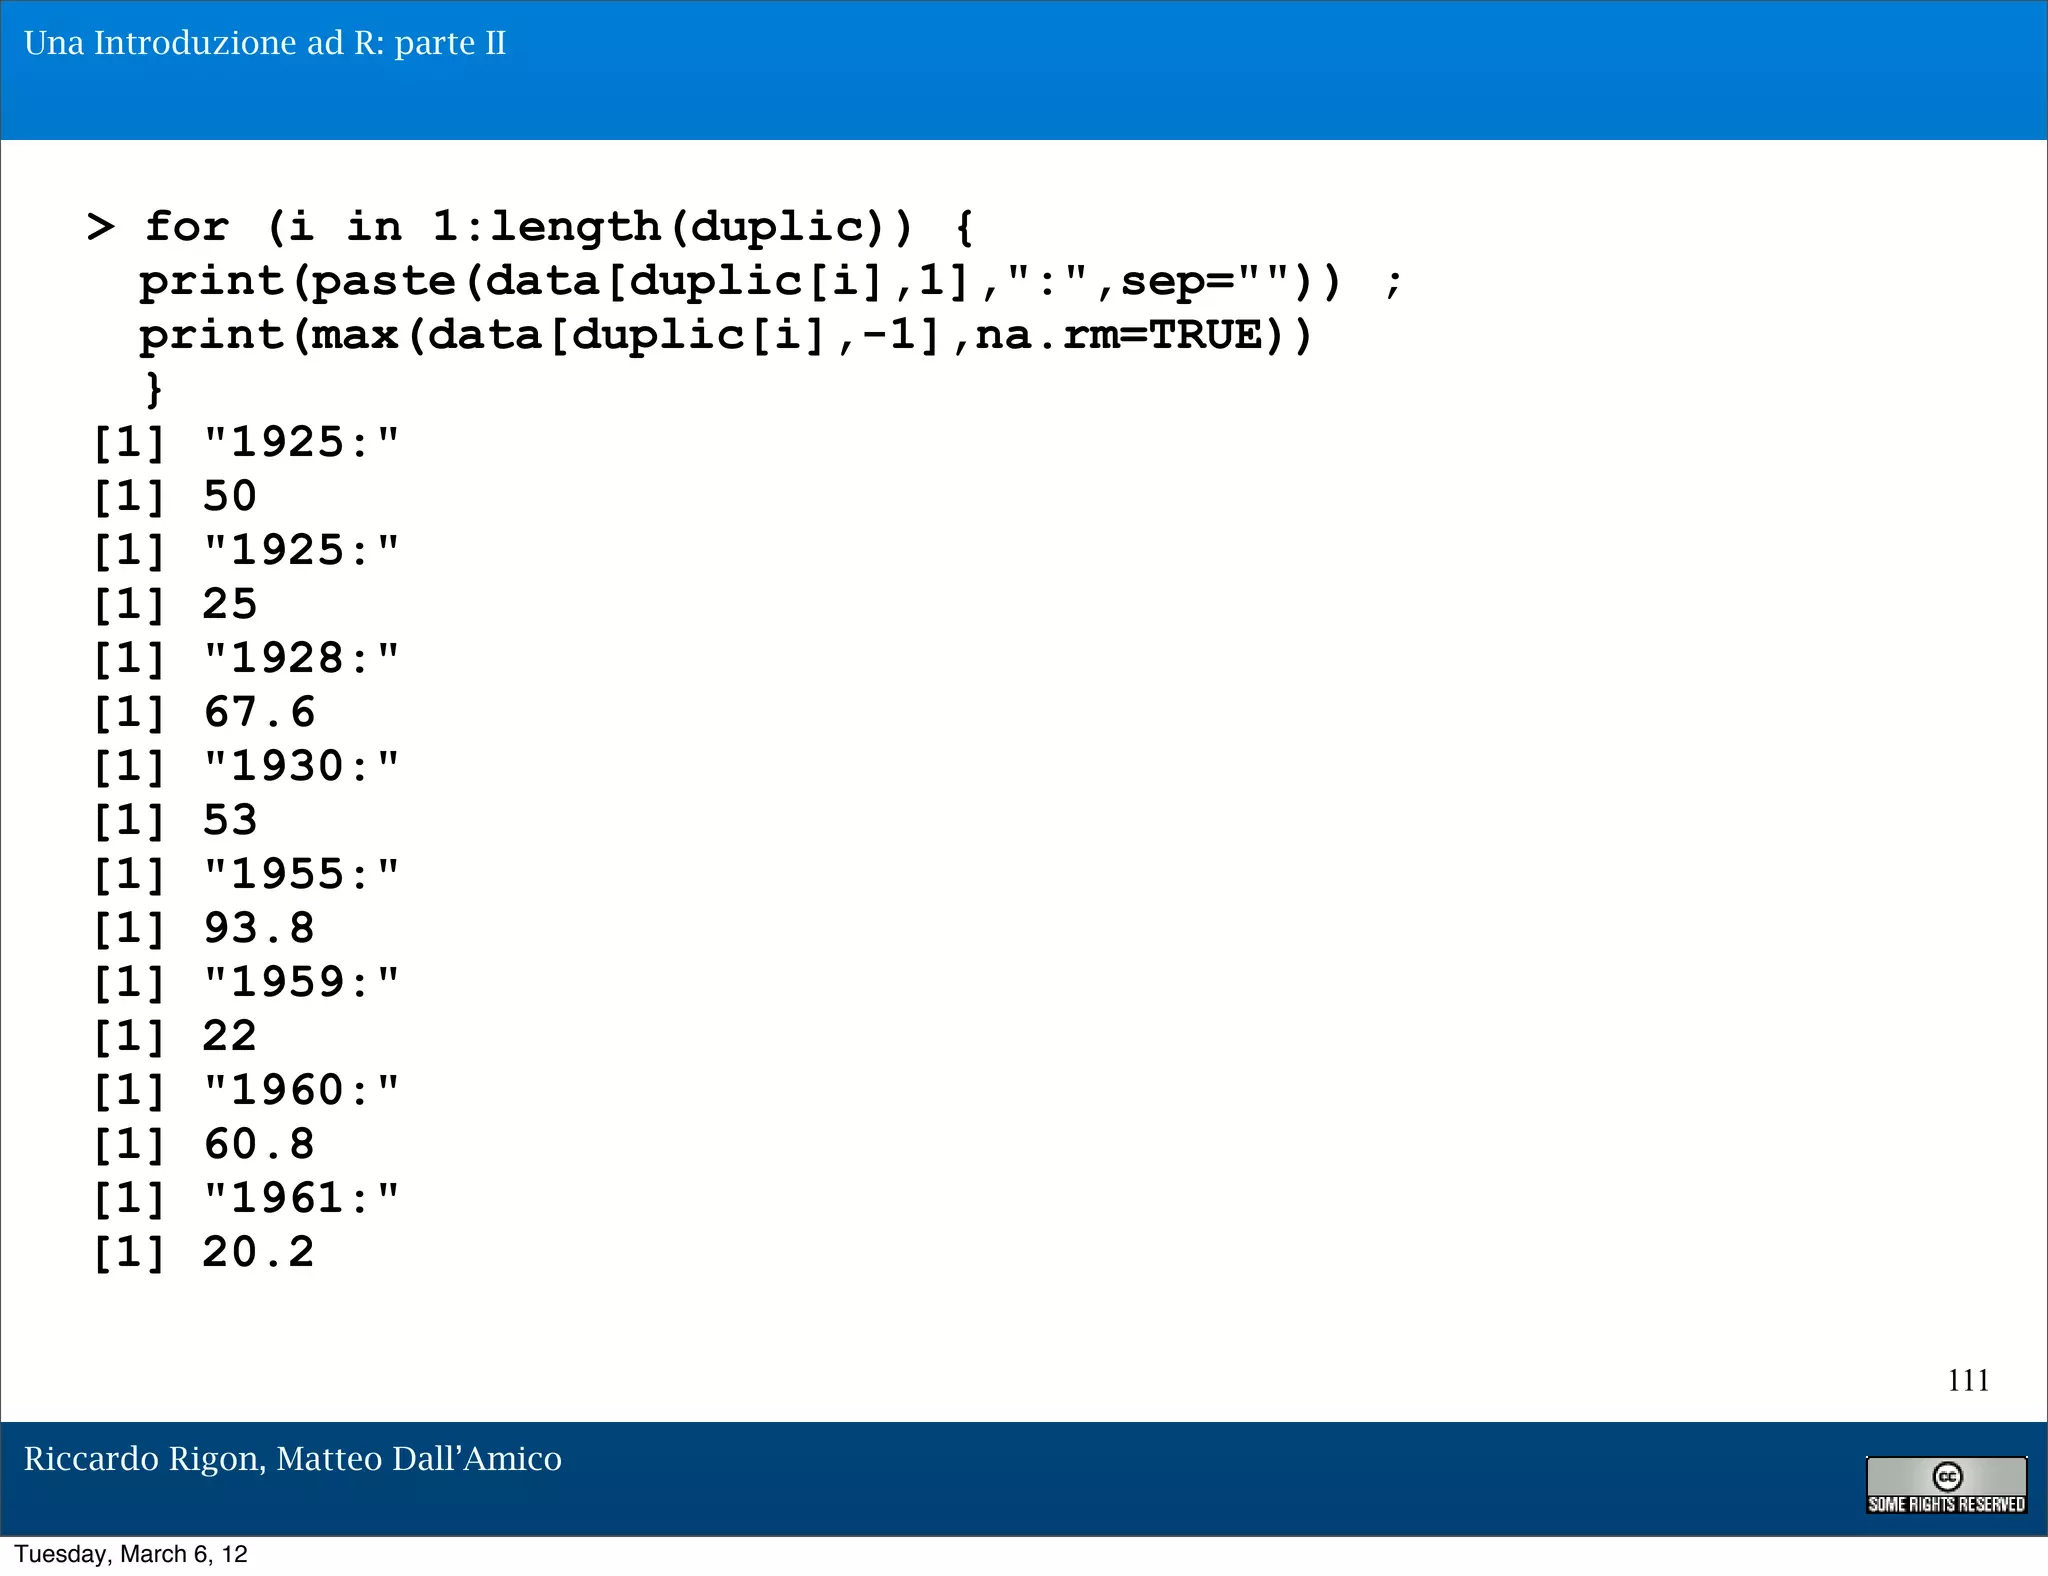The width and height of the screenshot is (2048, 1576).
Task: Click the output string "1928:"
Action: coord(300,658)
